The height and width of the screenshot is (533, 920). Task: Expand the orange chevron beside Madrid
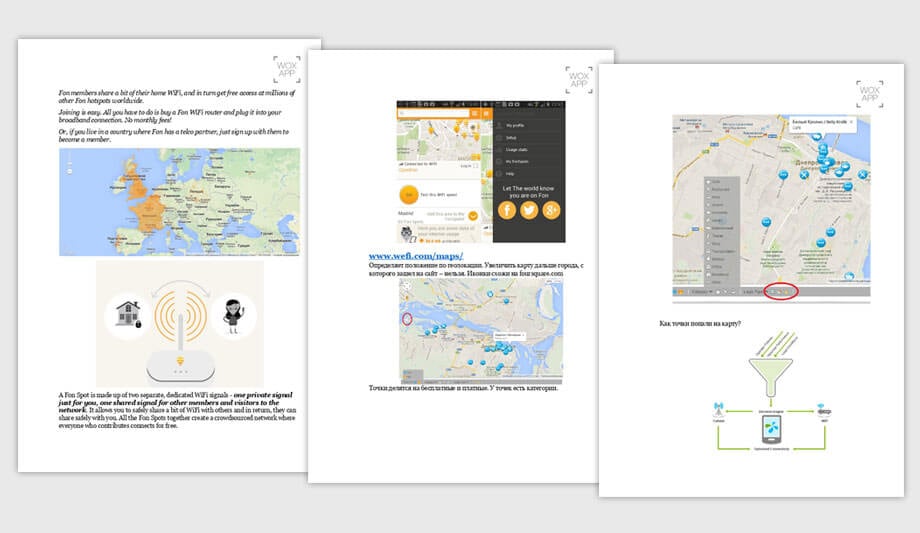click(473, 215)
